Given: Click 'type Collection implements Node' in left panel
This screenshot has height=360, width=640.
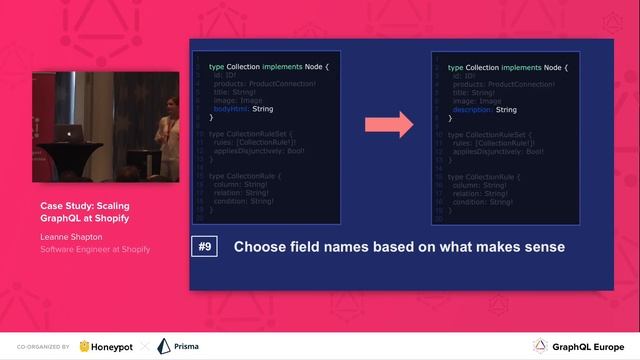Looking at the screenshot, I should [269, 67].
